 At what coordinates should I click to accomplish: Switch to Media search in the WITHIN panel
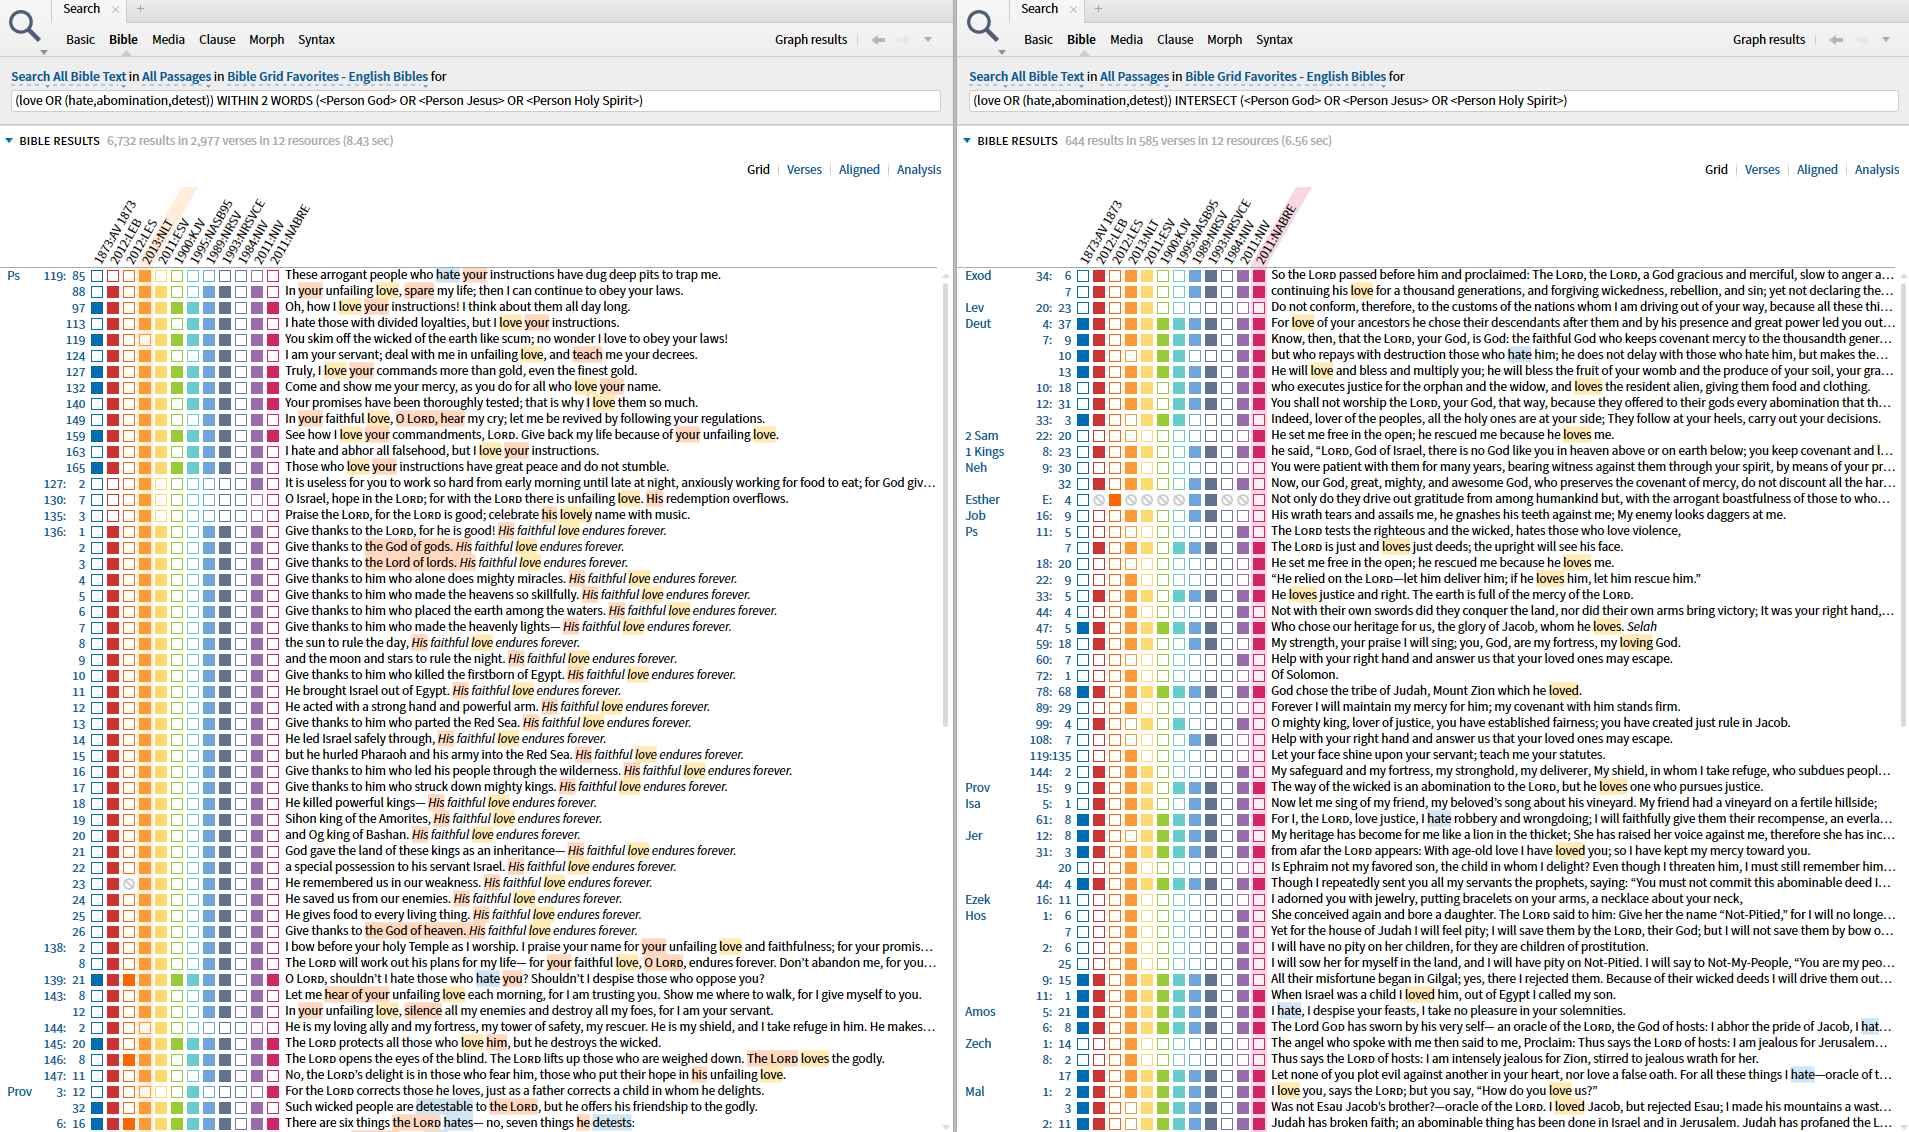[168, 40]
